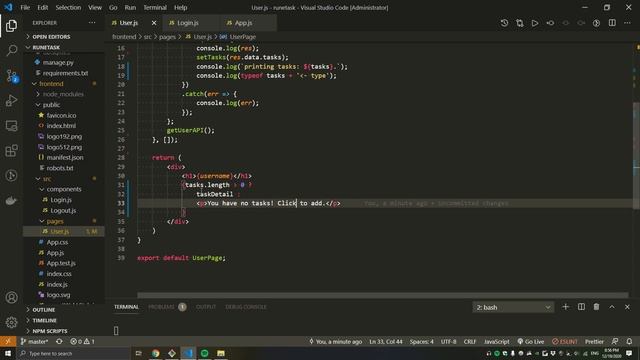Screen dimensions: 640x360
Task: Select terminal from 2: bash dropdown
Action: [x=513, y=307]
